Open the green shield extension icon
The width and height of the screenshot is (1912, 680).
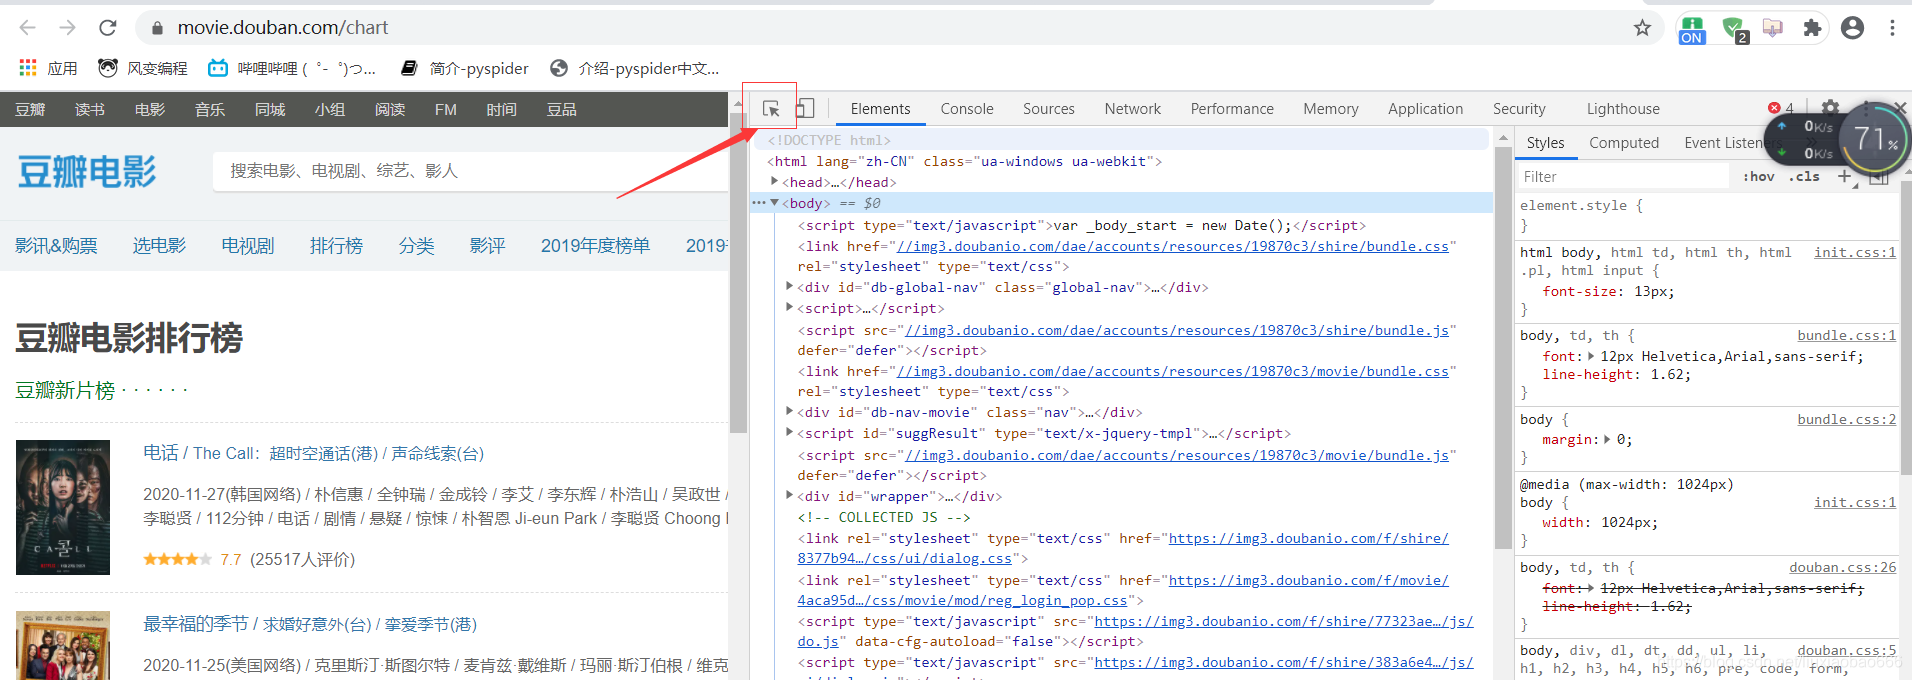[x=1735, y=30]
